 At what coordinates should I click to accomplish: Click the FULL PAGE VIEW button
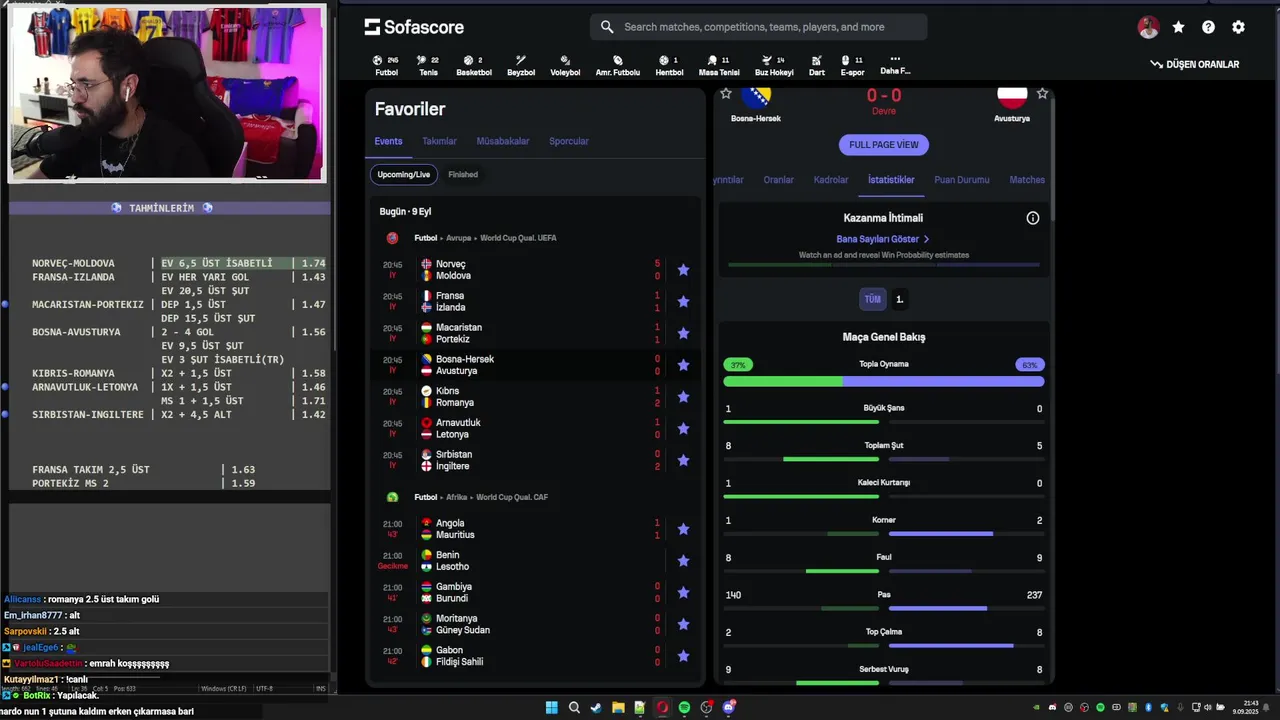coord(884,145)
